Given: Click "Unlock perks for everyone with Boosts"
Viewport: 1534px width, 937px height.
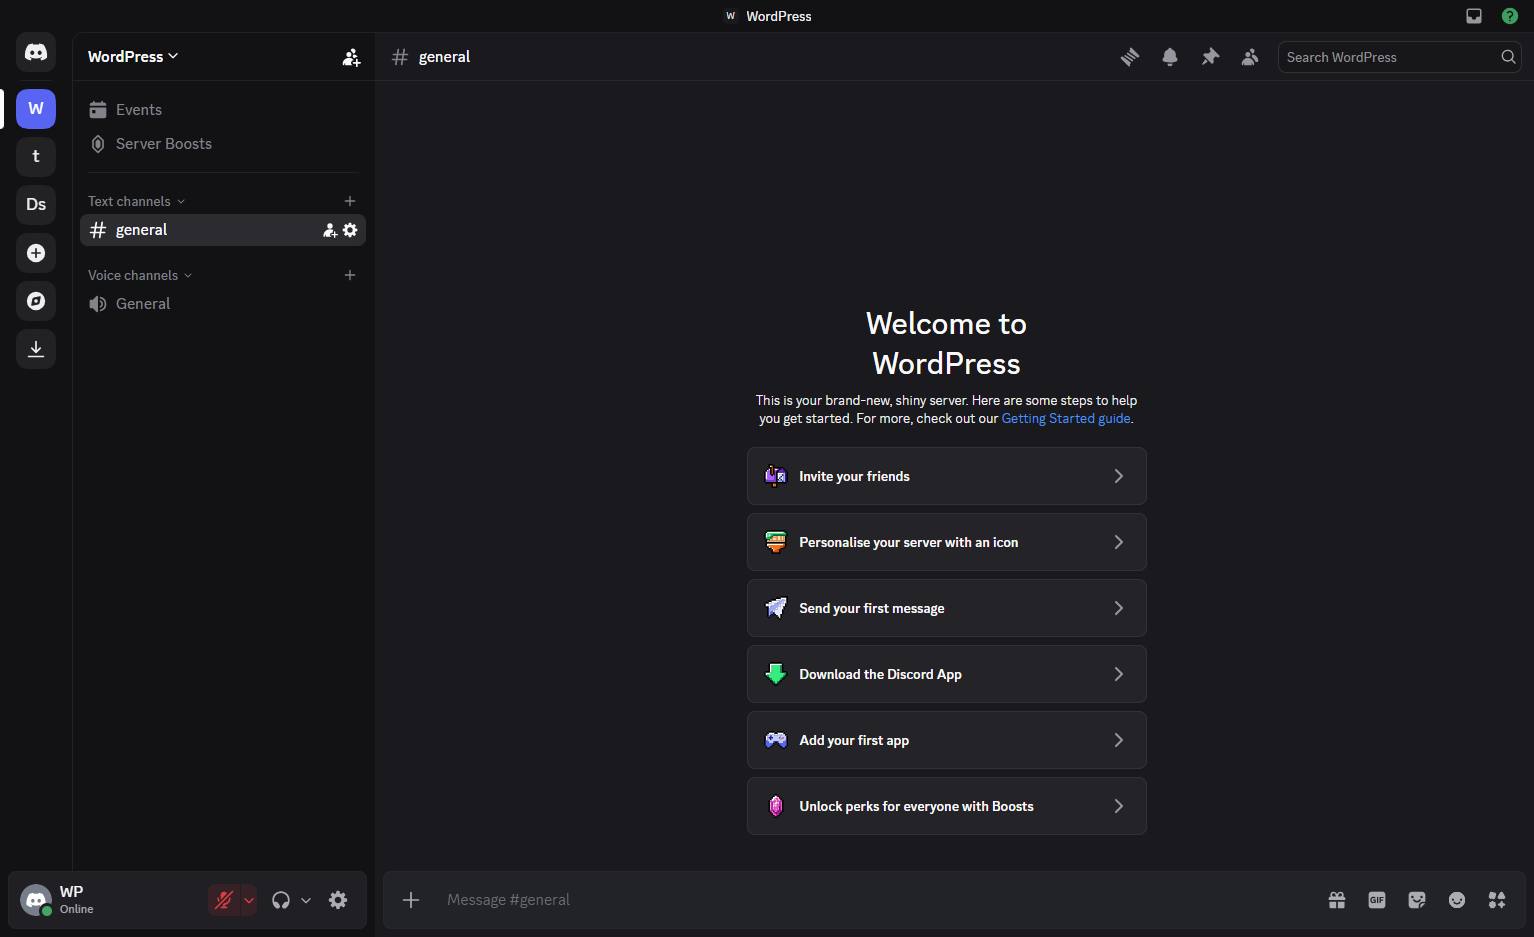Looking at the screenshot, I should 947,806.
